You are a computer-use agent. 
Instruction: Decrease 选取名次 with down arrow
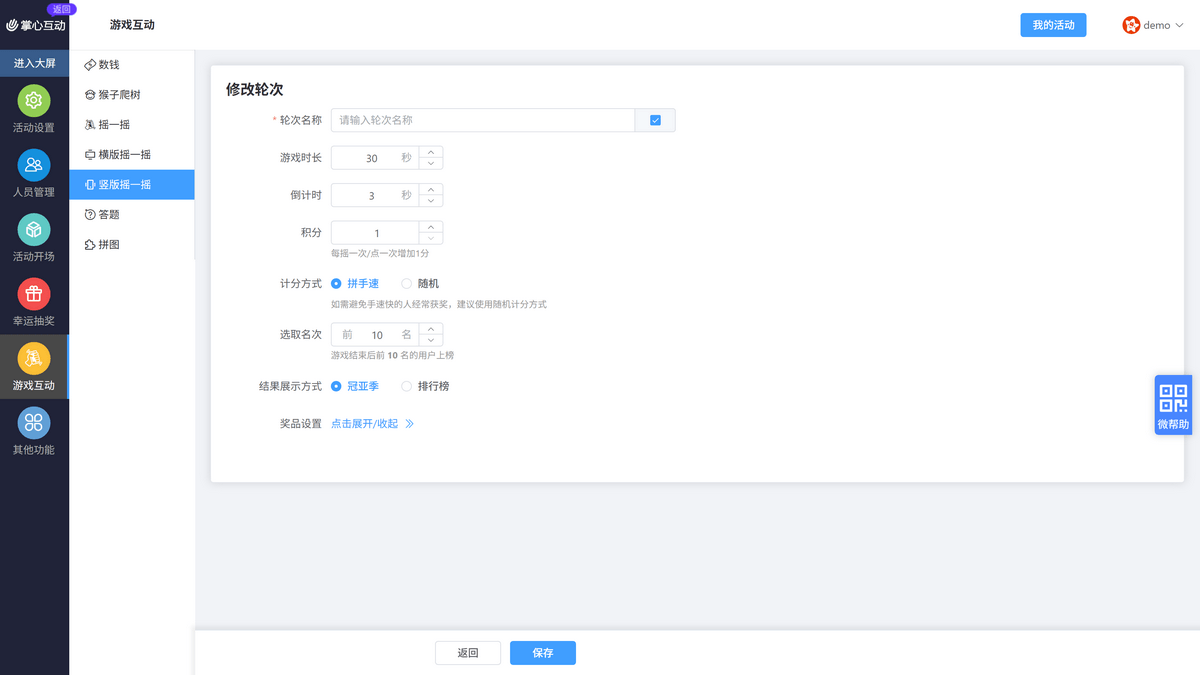click(x=431, y=340)
